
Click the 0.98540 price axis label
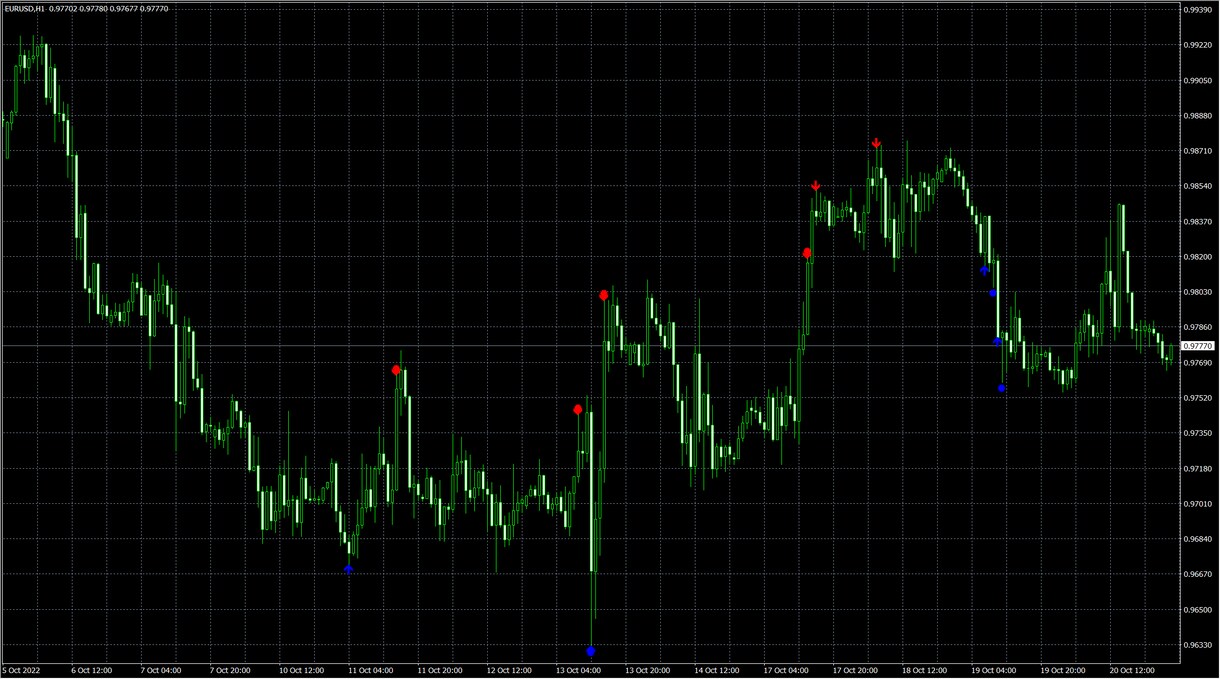1198,186
